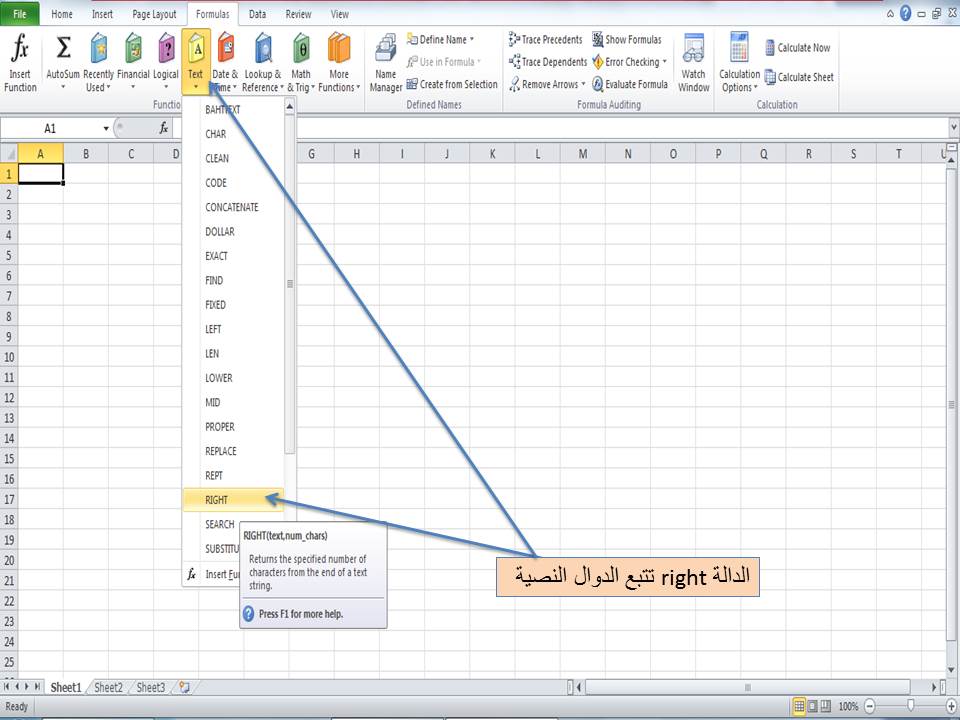This screenshot has height=720, width=960.
Task: Open the Insert Function dialog icon
Action: pos(20,49)
